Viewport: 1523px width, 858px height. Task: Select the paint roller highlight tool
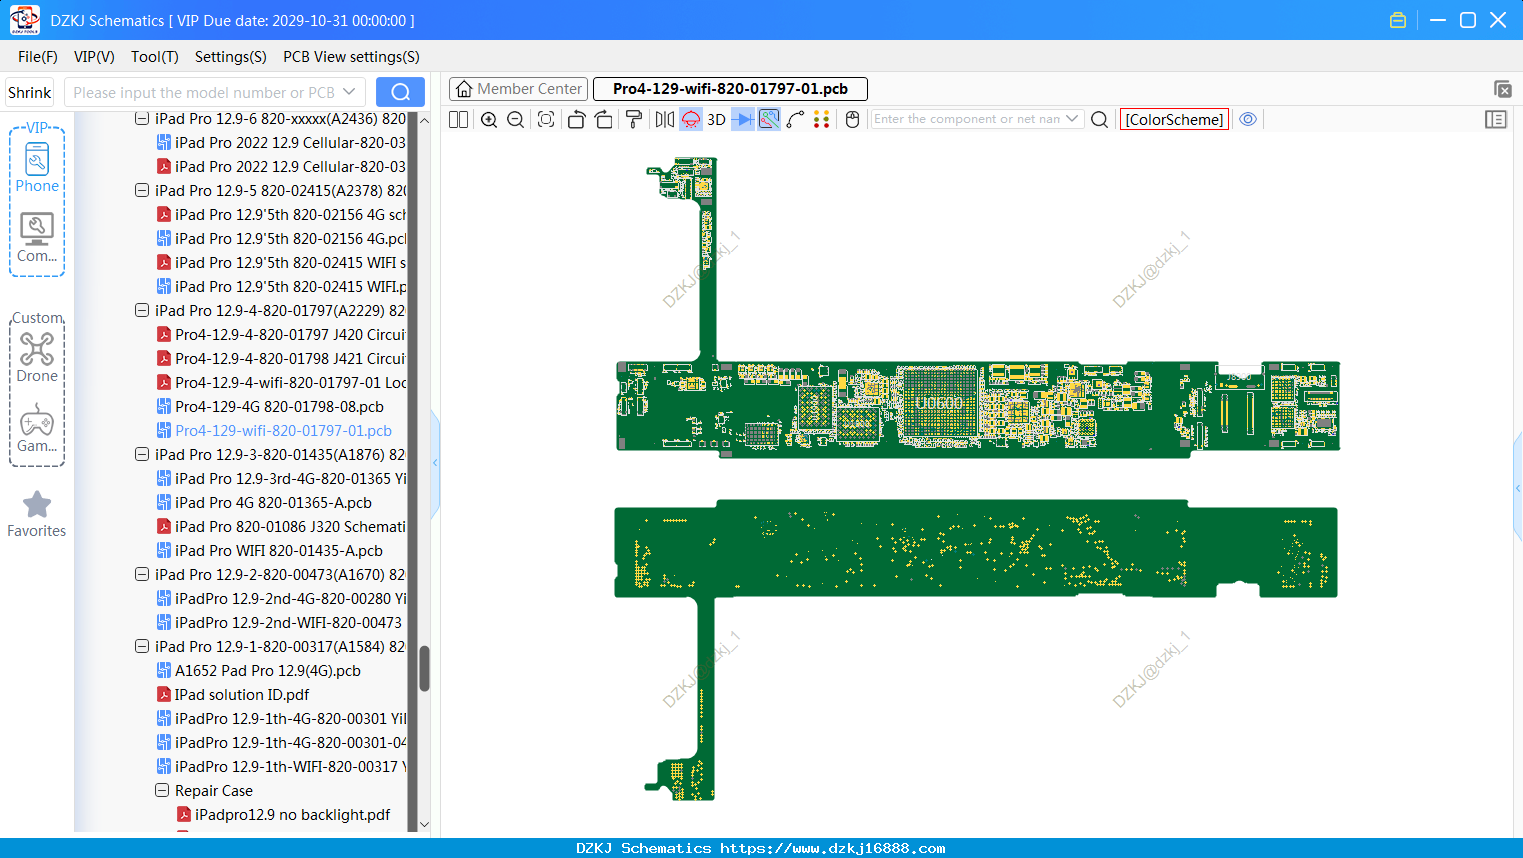click(634, 119)
